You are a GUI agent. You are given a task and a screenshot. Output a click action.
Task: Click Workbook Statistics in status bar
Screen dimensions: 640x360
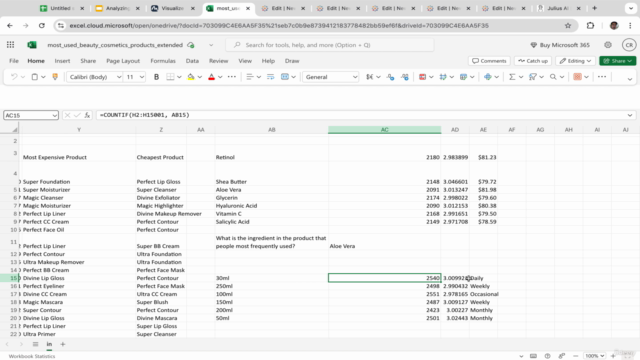pos(32,356)
